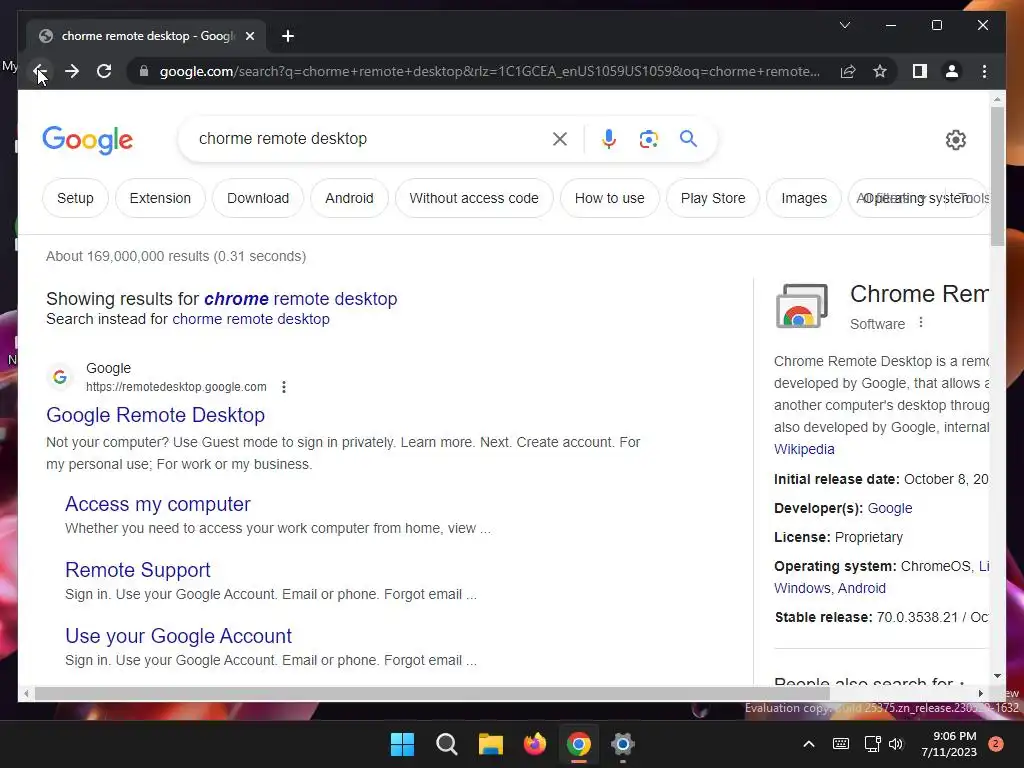Click the horizontal scrollbar thumb
The width and height of the screenshot is (1024, 768).
432,693
